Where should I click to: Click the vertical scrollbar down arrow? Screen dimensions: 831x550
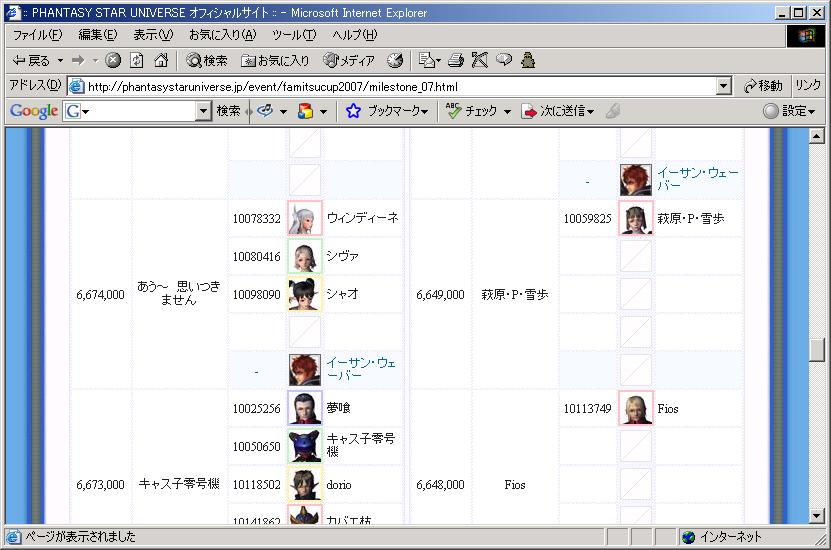[816, 516]
